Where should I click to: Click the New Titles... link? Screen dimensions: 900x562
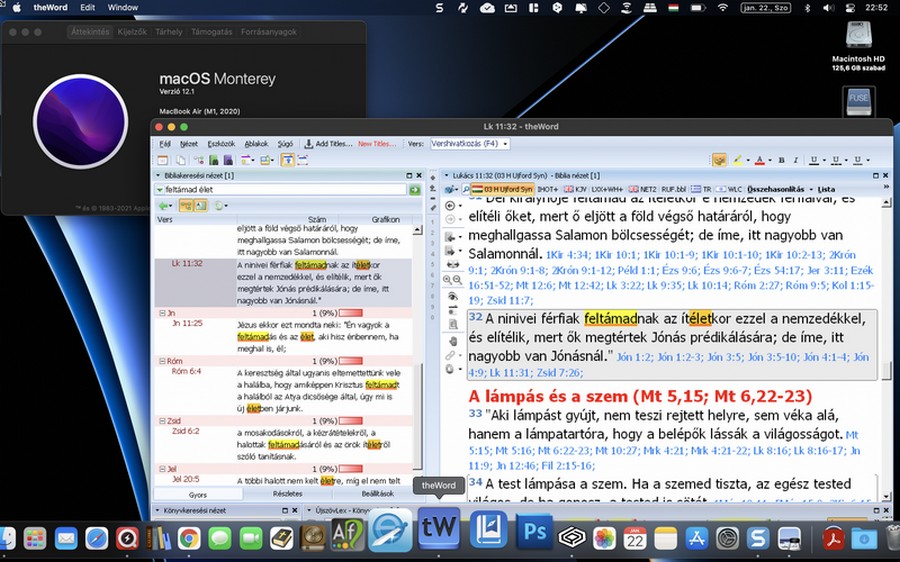coord(377,144)
